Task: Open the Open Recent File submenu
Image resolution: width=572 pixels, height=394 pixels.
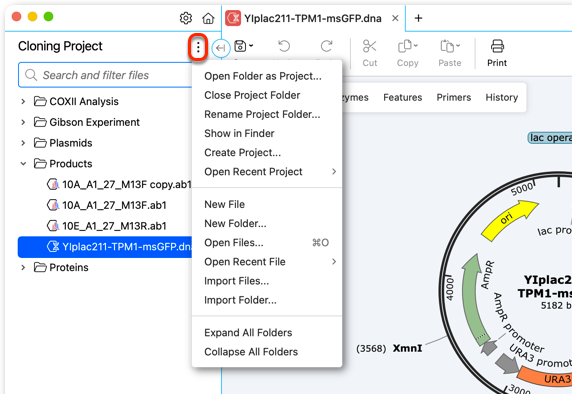Action: [267, 262]
